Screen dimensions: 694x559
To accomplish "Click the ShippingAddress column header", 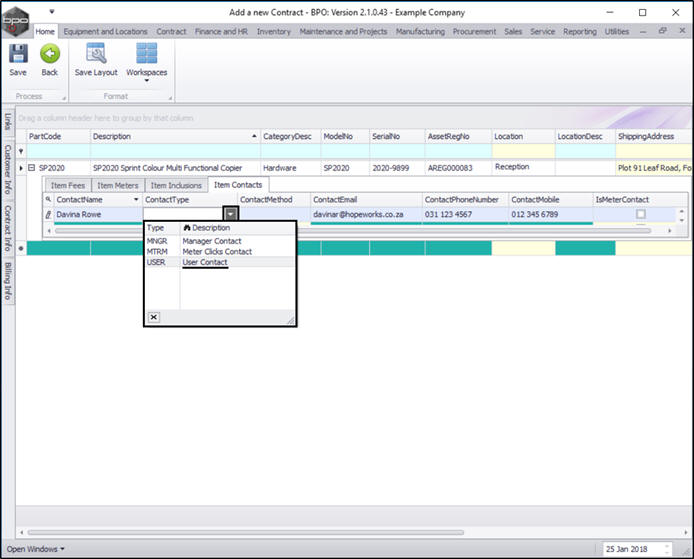I will click(x=653, y=136).
